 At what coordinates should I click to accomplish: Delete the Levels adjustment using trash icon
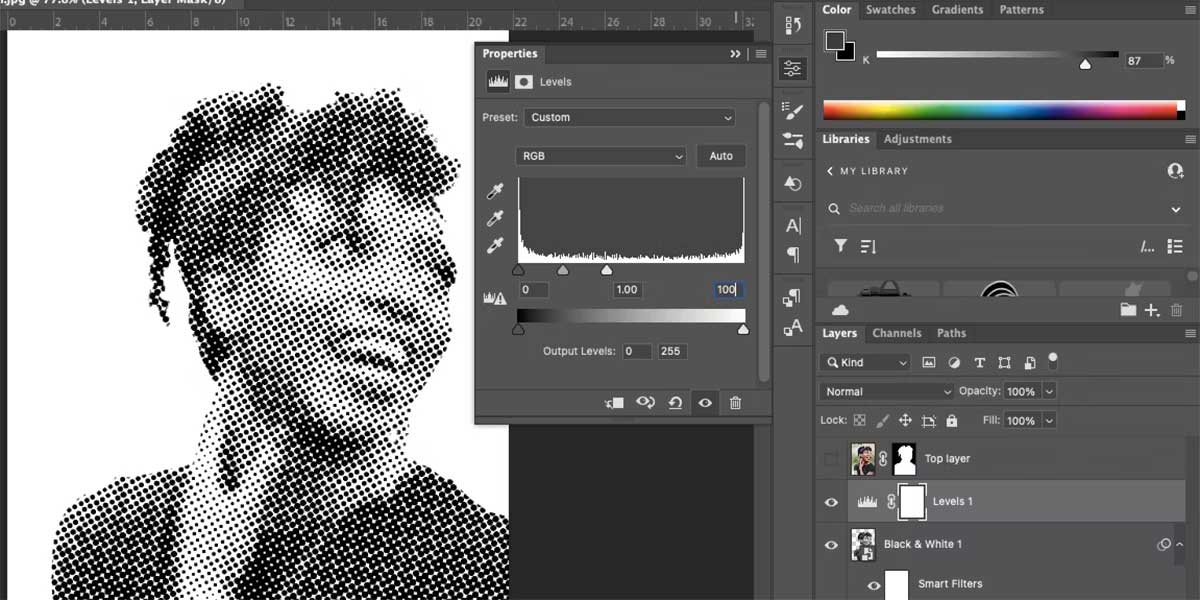[x=735, y=402]
